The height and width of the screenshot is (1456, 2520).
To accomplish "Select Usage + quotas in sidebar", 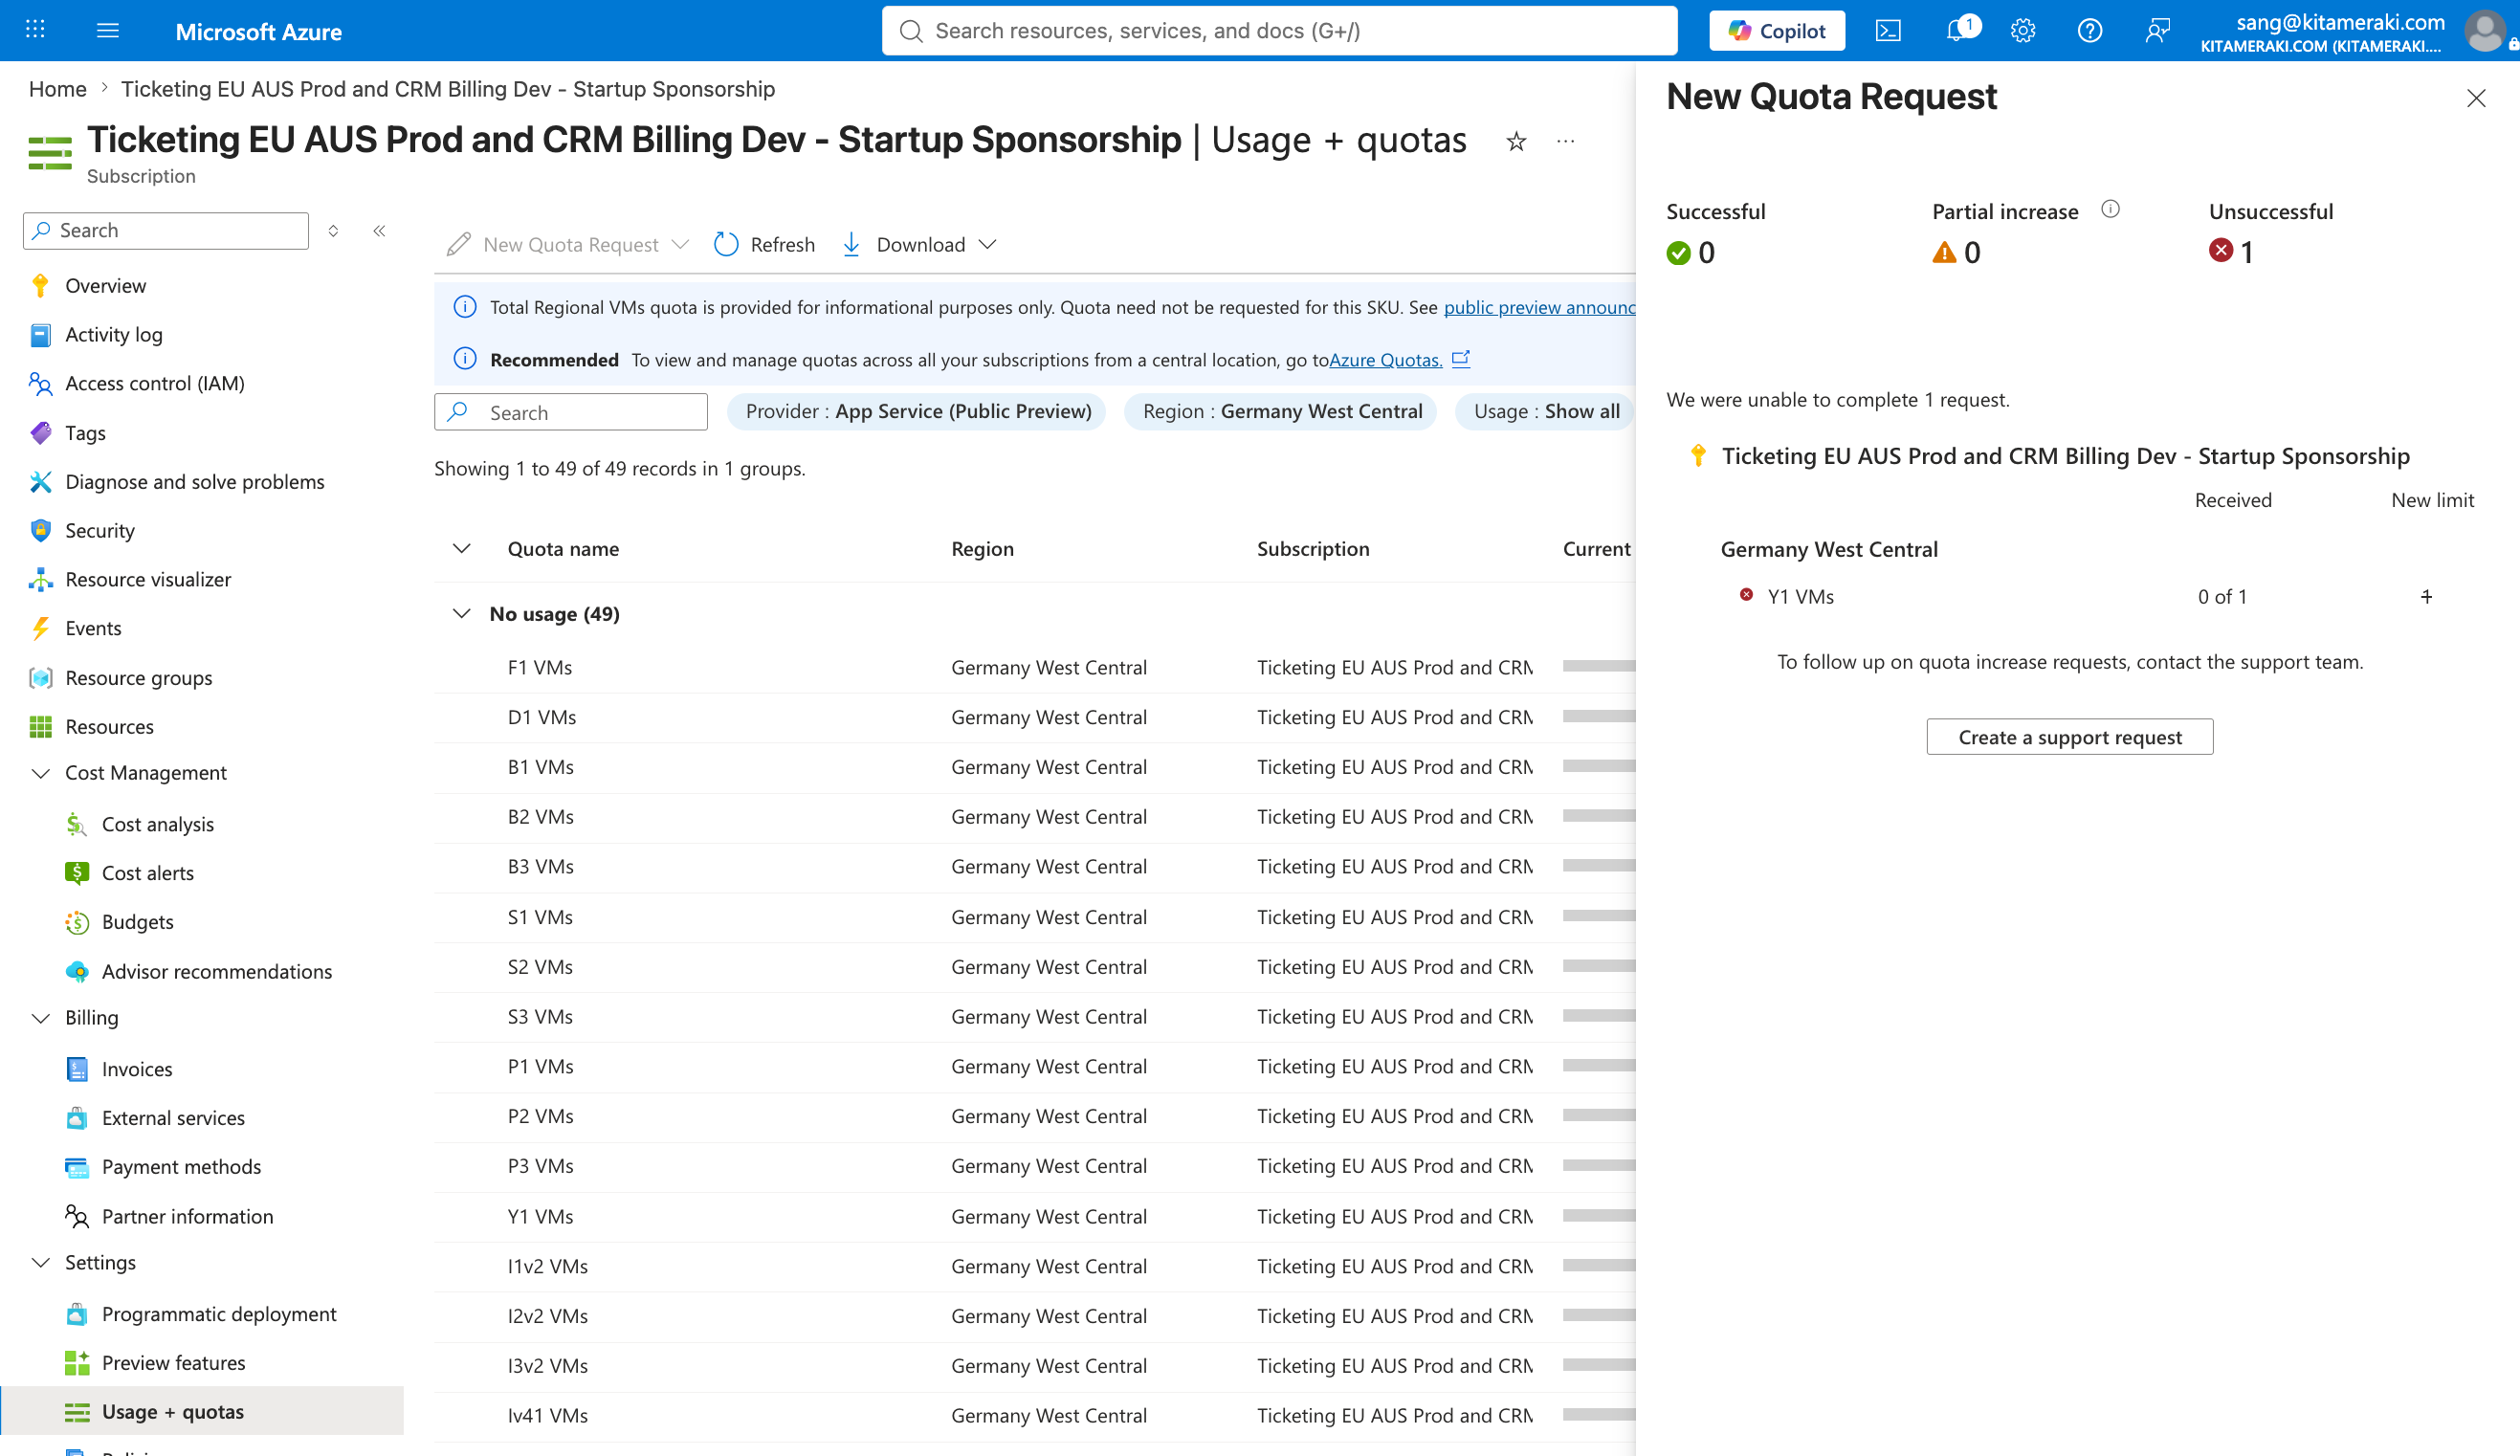I will 202,1412.
